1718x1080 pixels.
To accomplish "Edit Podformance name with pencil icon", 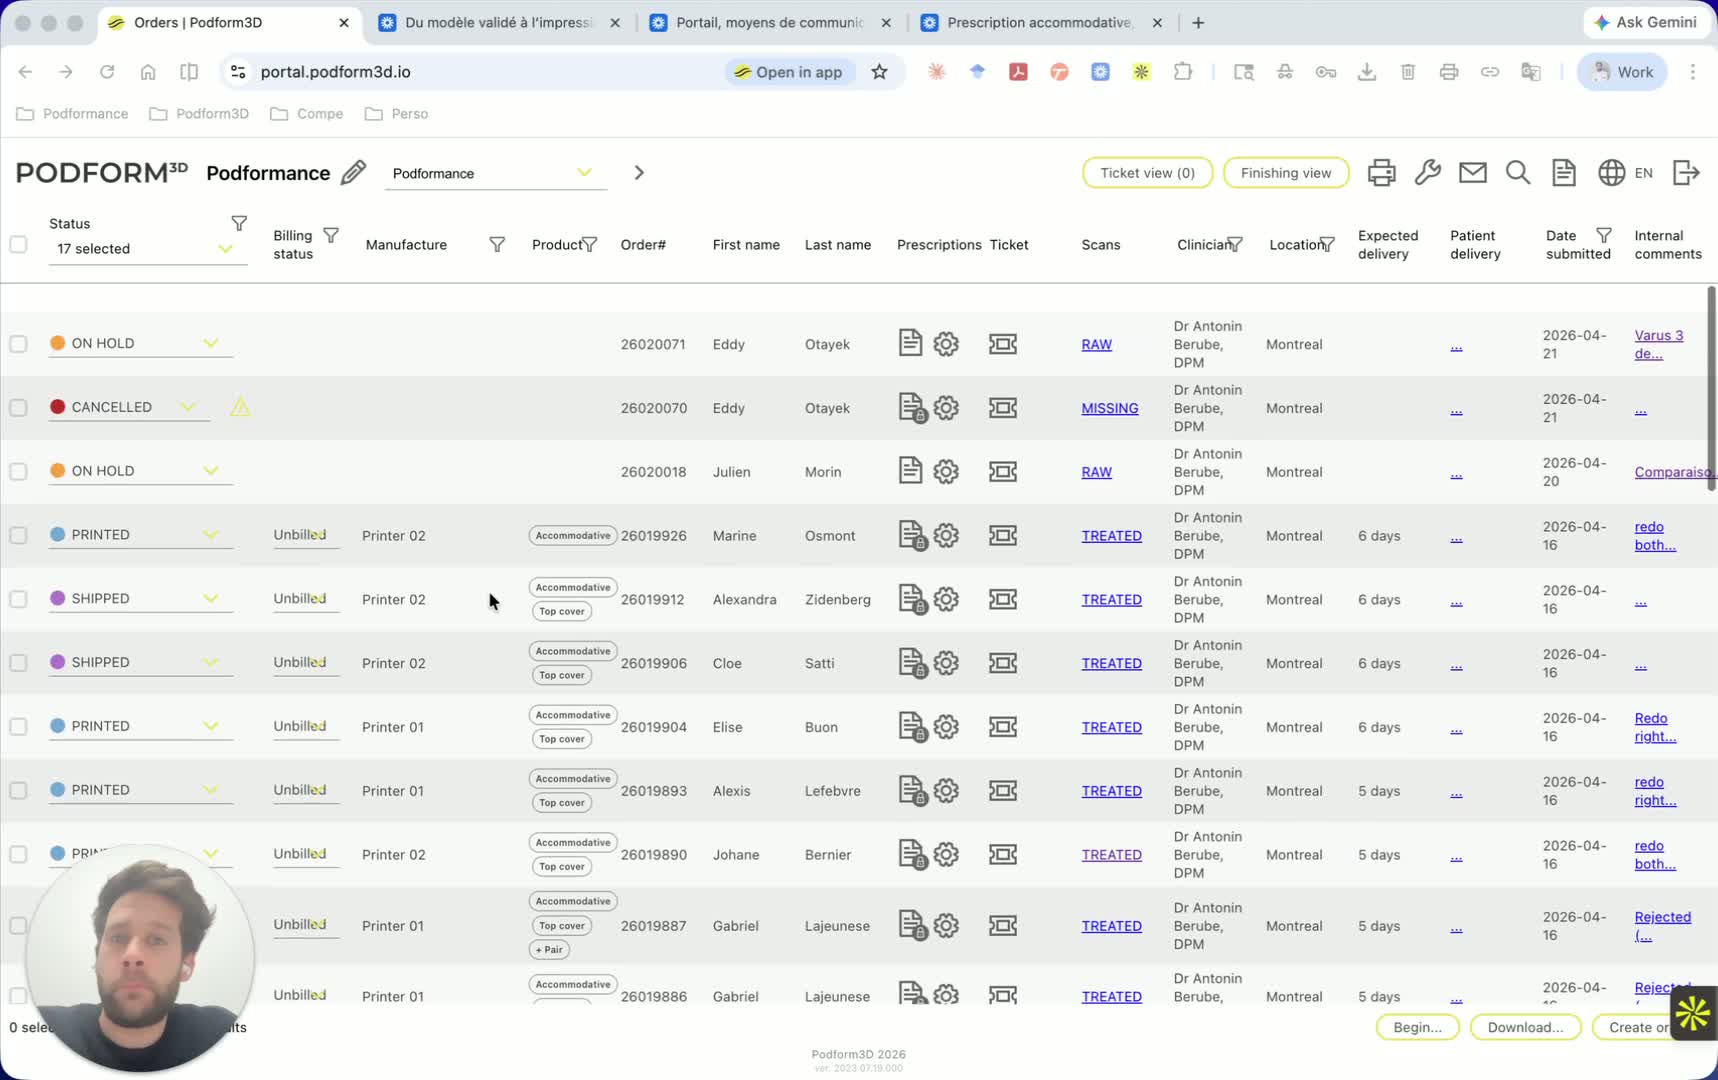I will [x=353, y=173].
